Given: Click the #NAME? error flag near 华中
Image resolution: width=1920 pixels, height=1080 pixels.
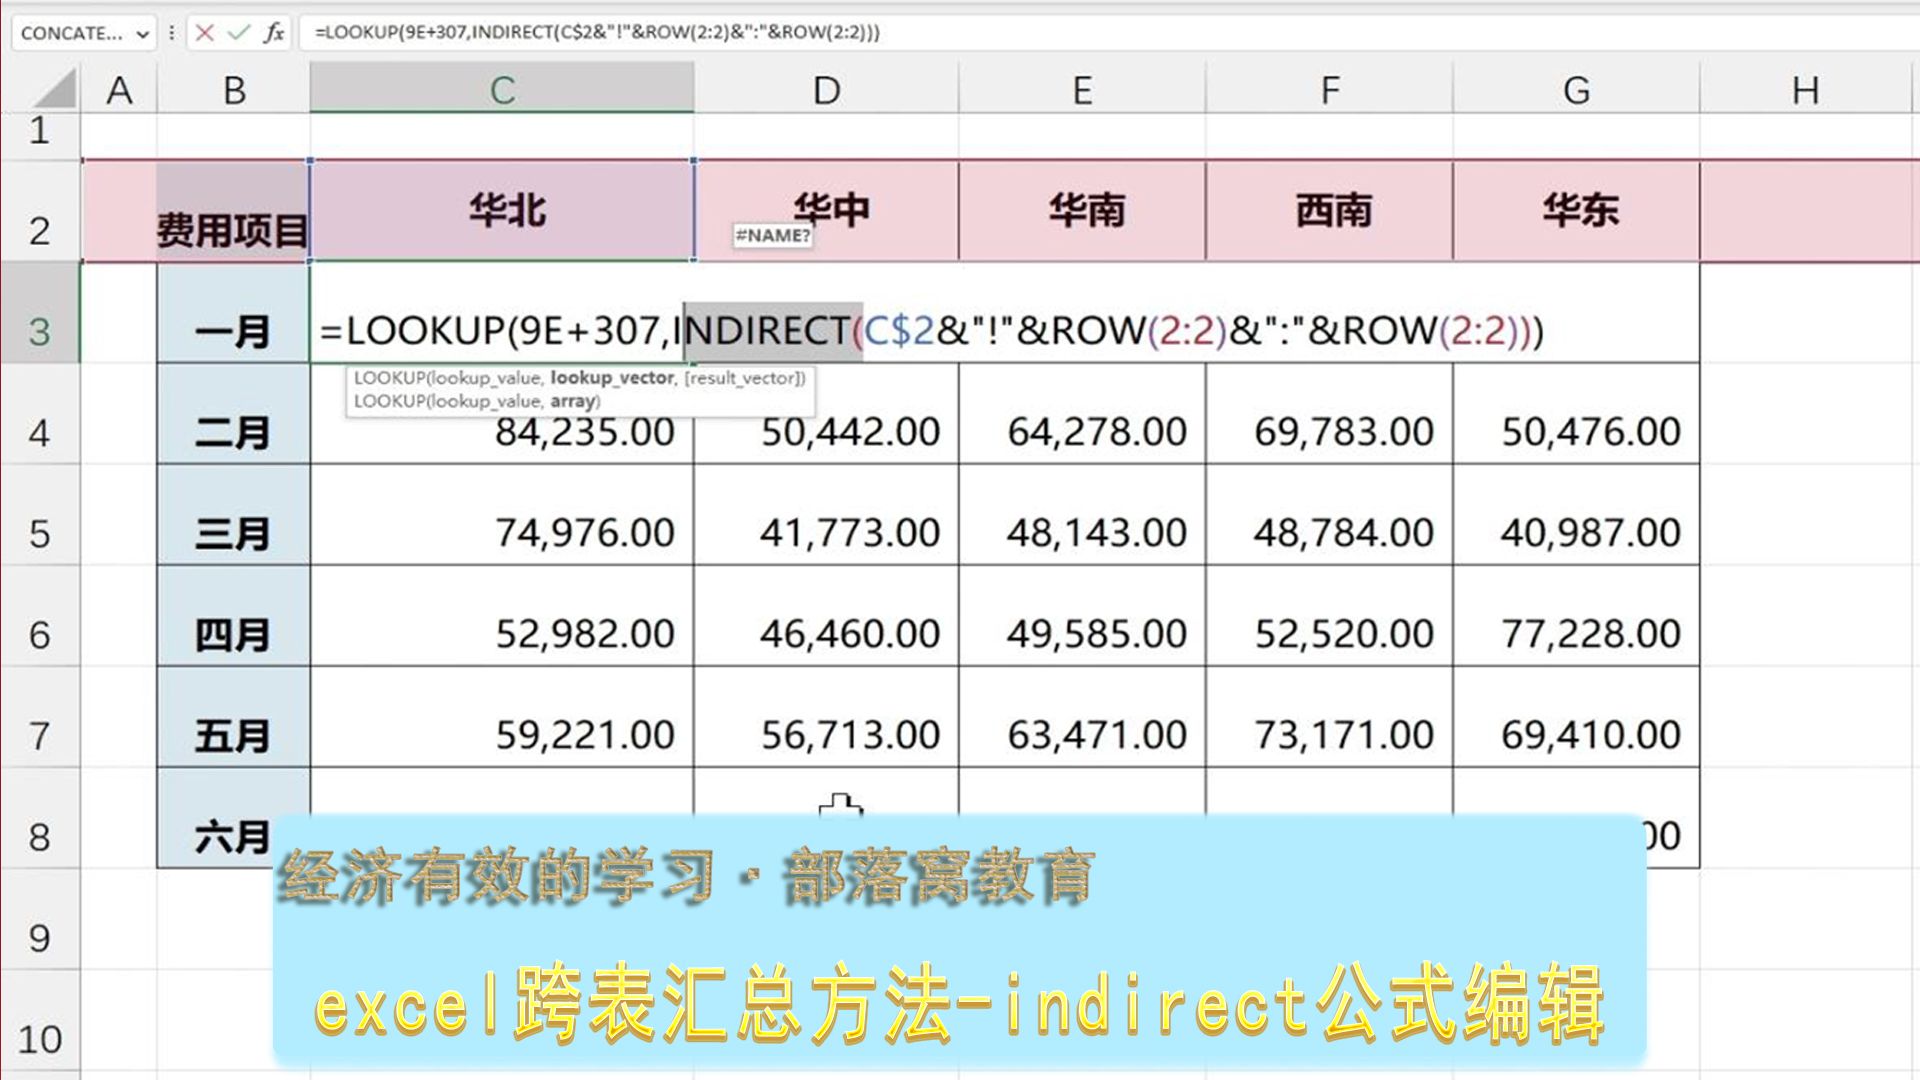Looking at the screenshot, I should pyautogui.click(x=772, y=238).
